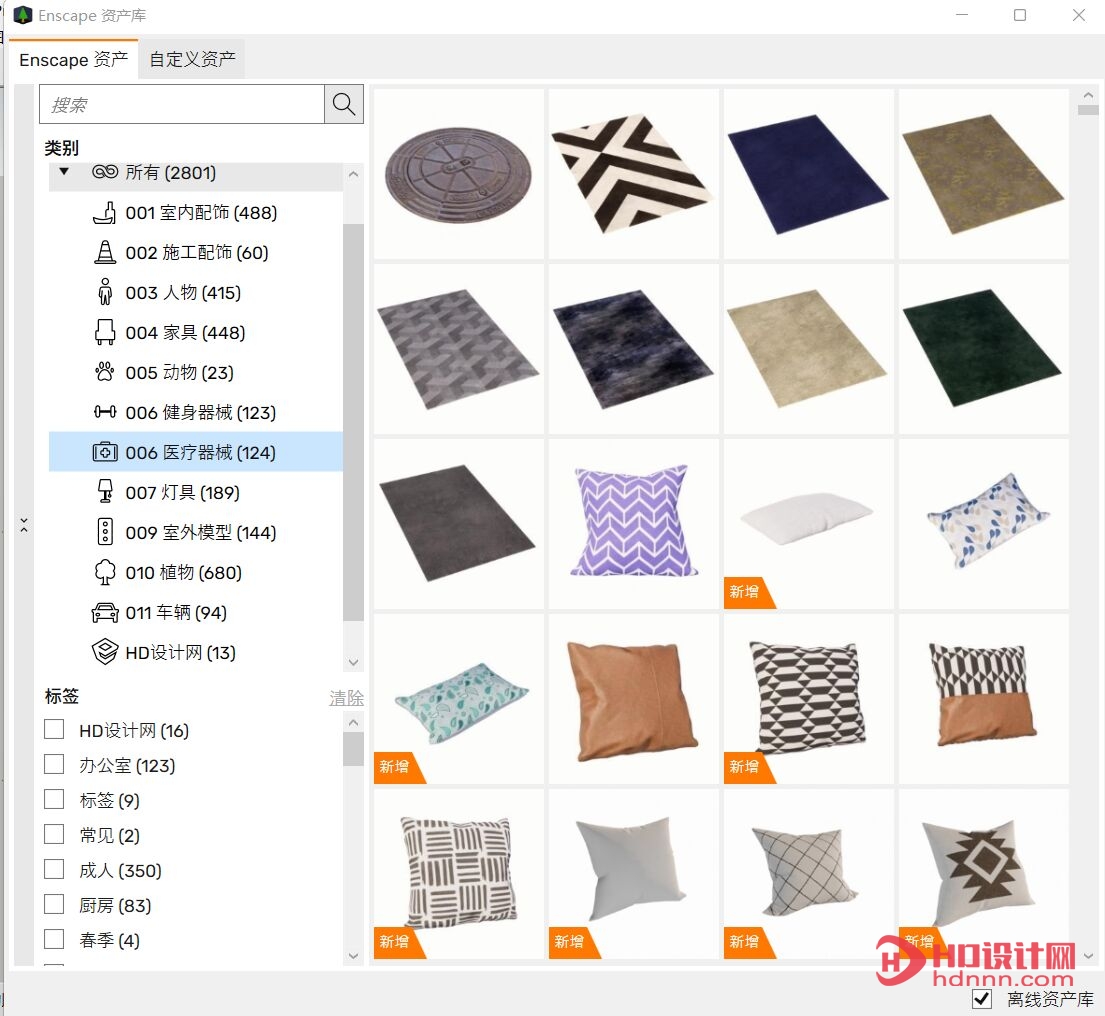Viewport: 1105px width, 1016px height.
Task: Click 清除 to clear tags
Action: click(346, 698)
